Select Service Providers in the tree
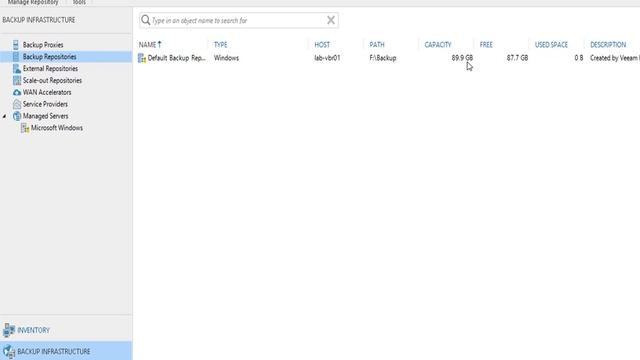 point(45,104)
